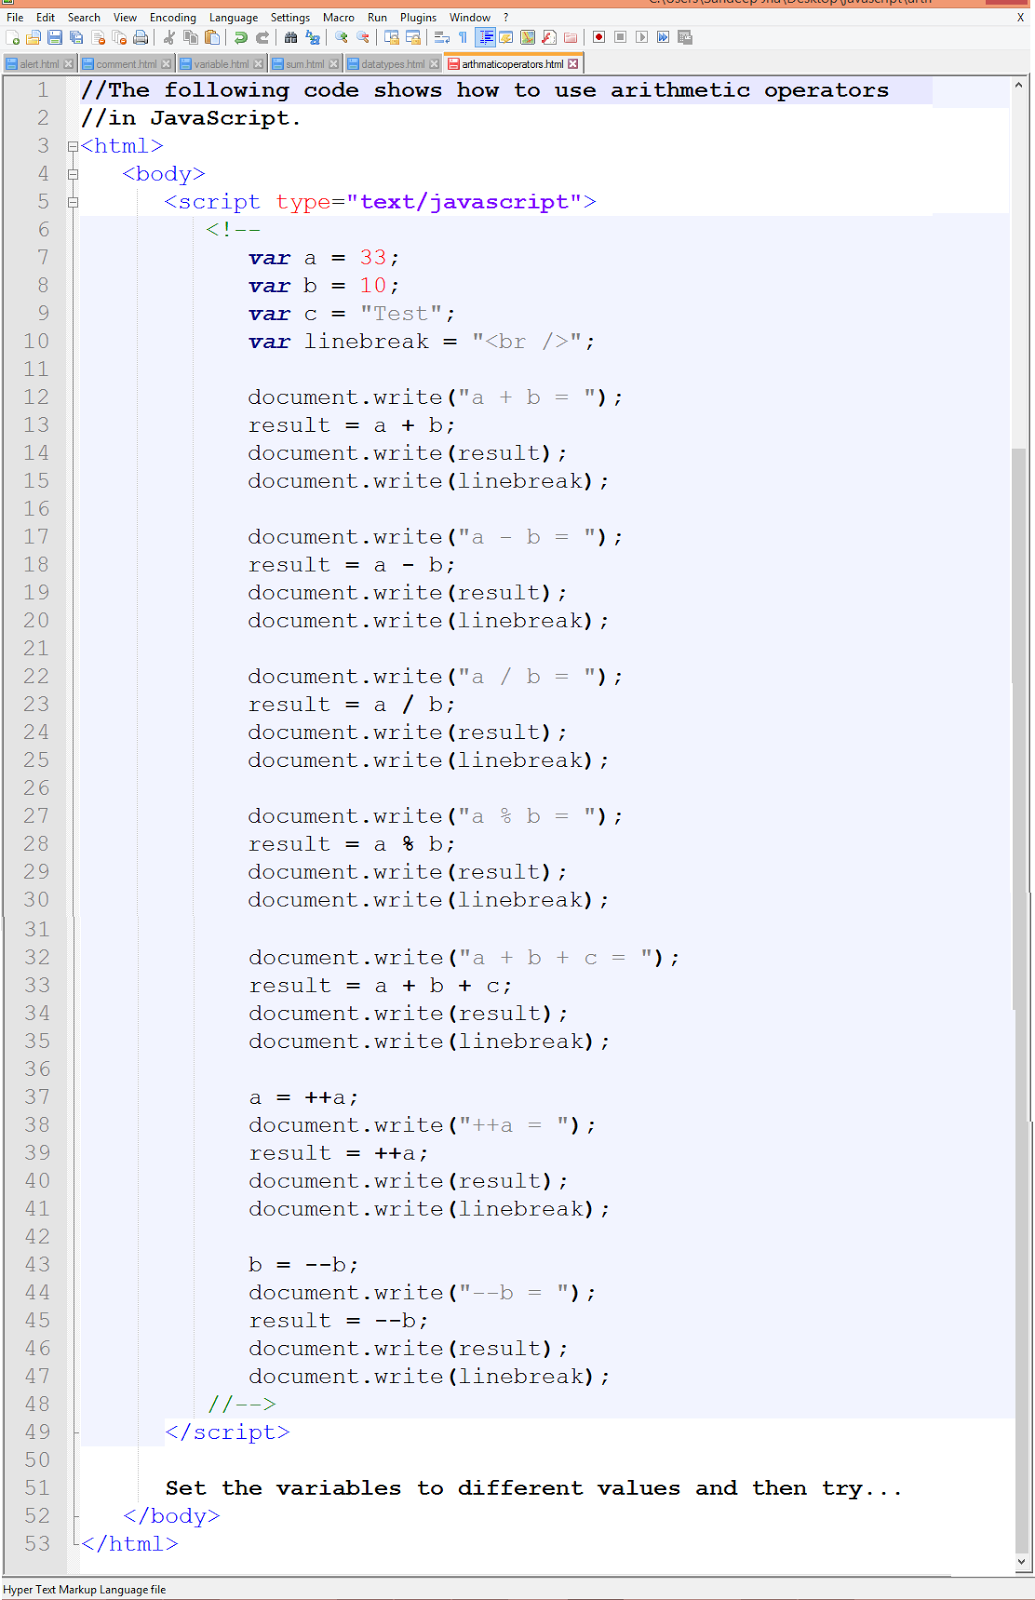1035x1600 pixels.
Task: Toggle Show All Characters pilcrow icon
Action: point(462,37)
